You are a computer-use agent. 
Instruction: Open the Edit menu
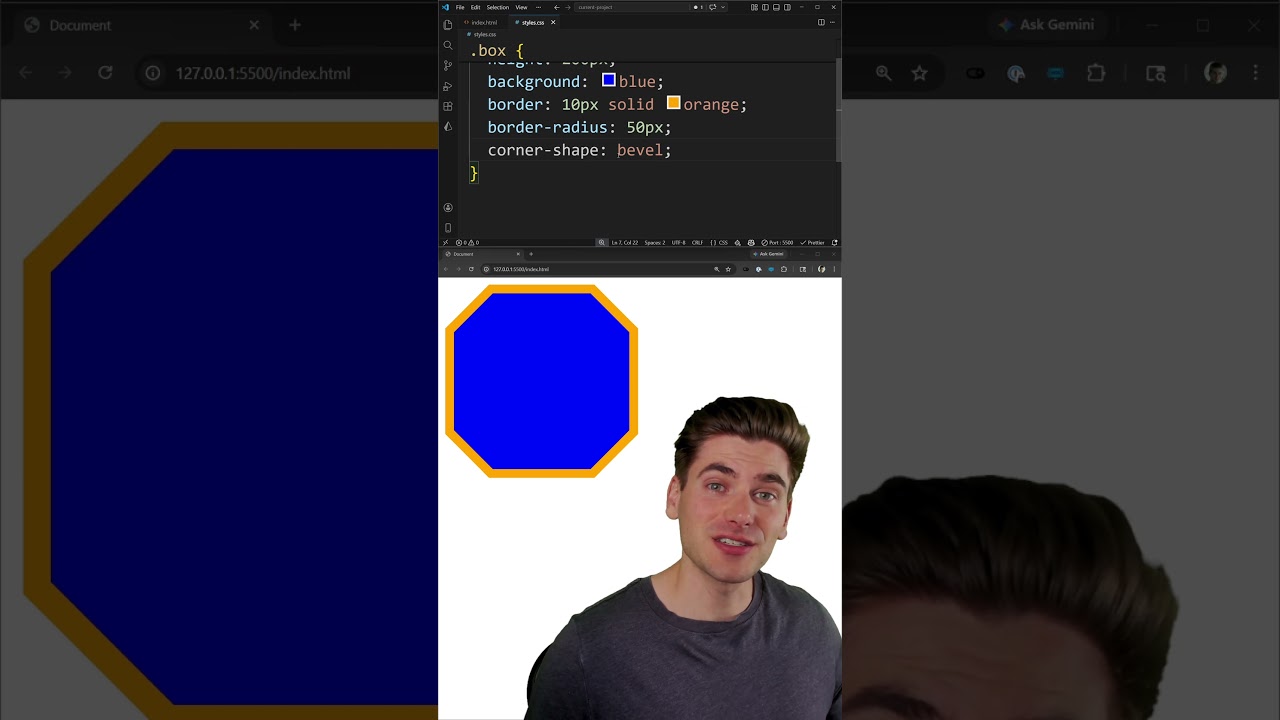point(475,7)
